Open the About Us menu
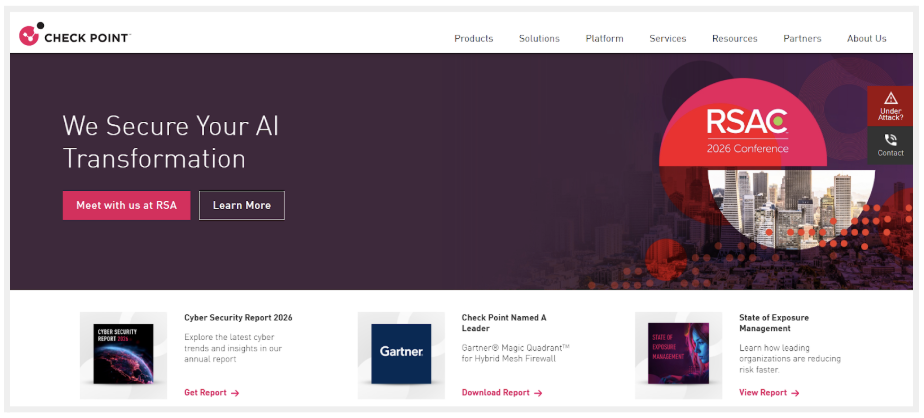 866,39
